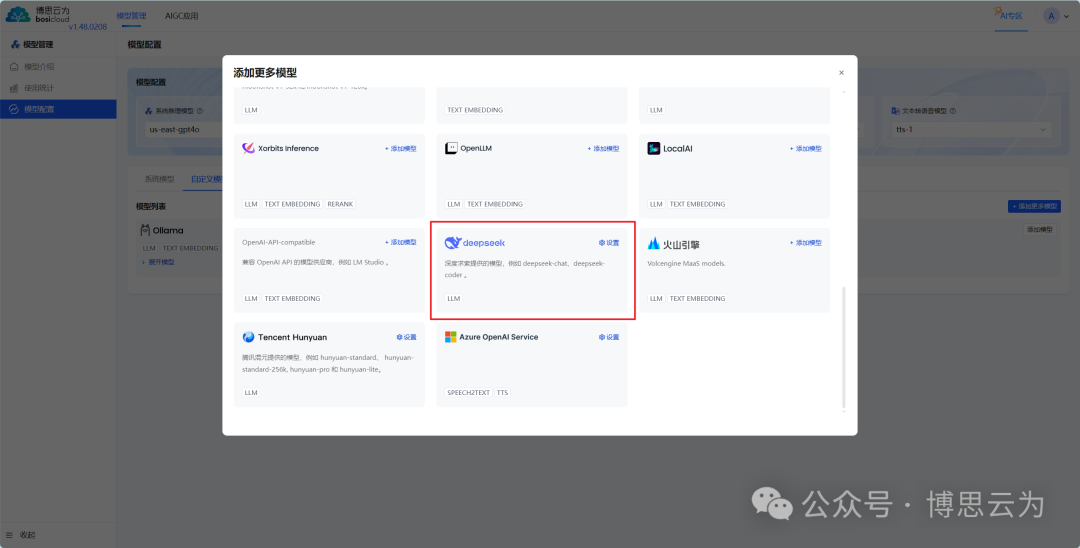Viewport: 1080px width, 548px height.
Task: Click the 收起 label at bottom of sidebar
Action: pyautogui.click(x=28, y=535)
